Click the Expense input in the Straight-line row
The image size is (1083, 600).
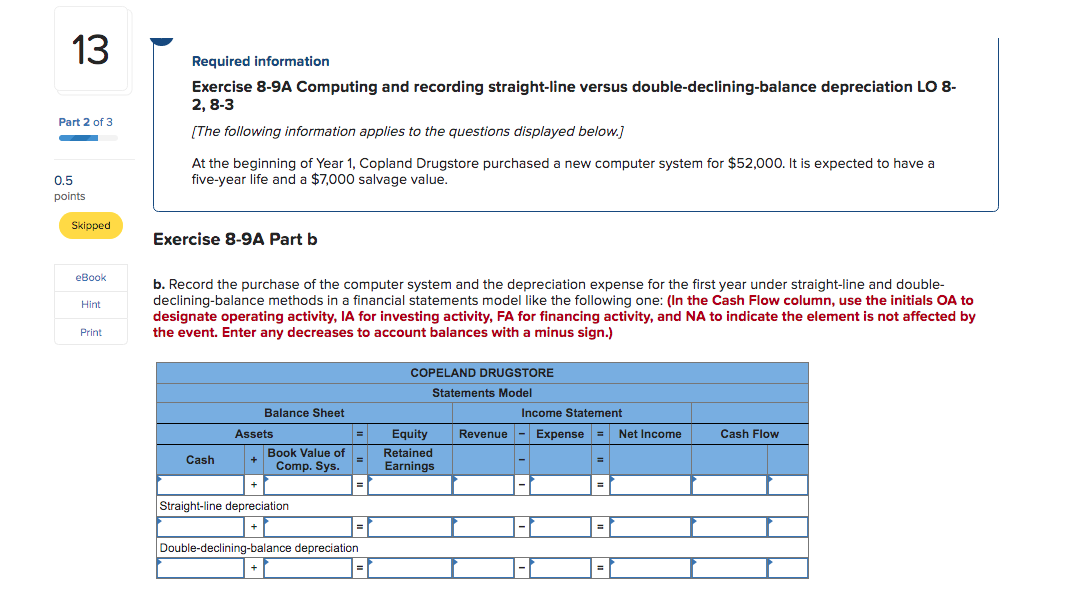coord(560,525)
